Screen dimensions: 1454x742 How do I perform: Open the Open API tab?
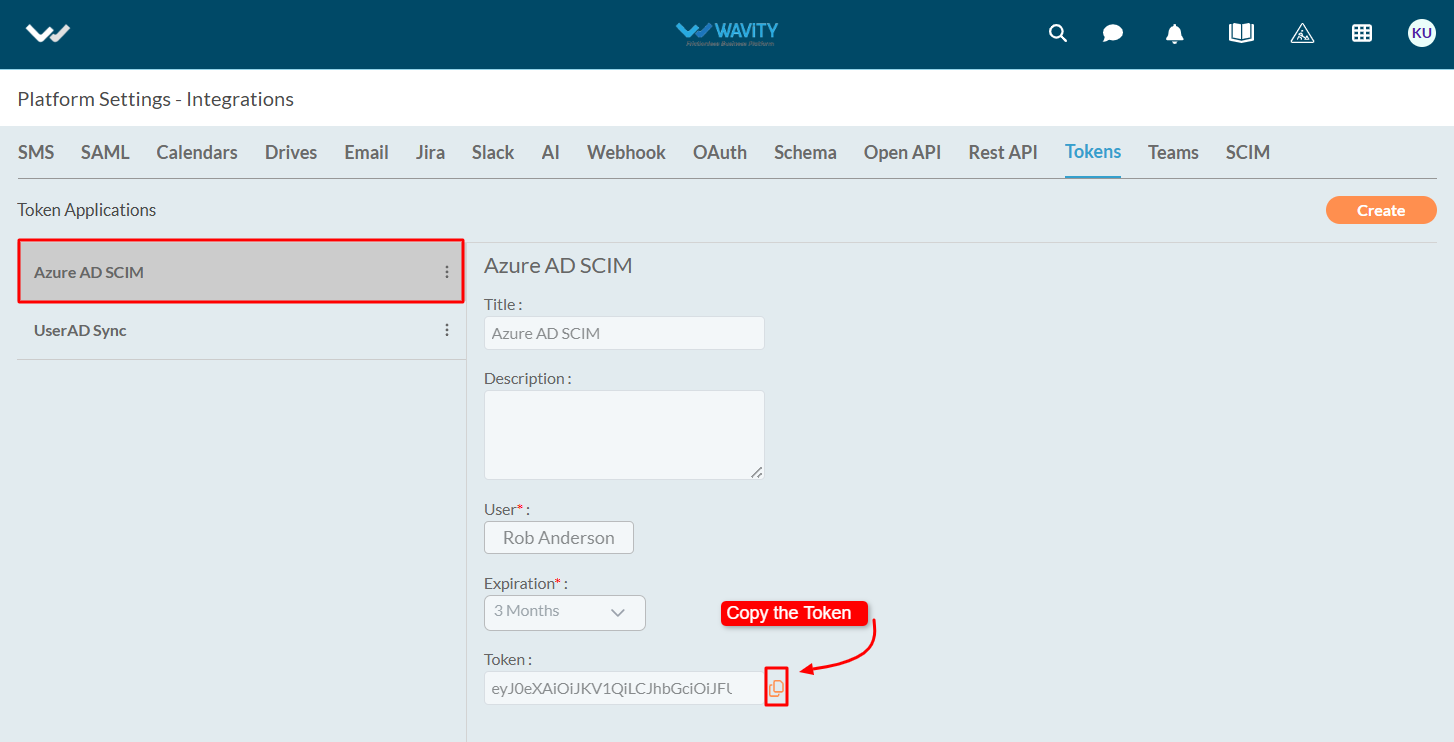pyautogui.click(x=903, y=152)
